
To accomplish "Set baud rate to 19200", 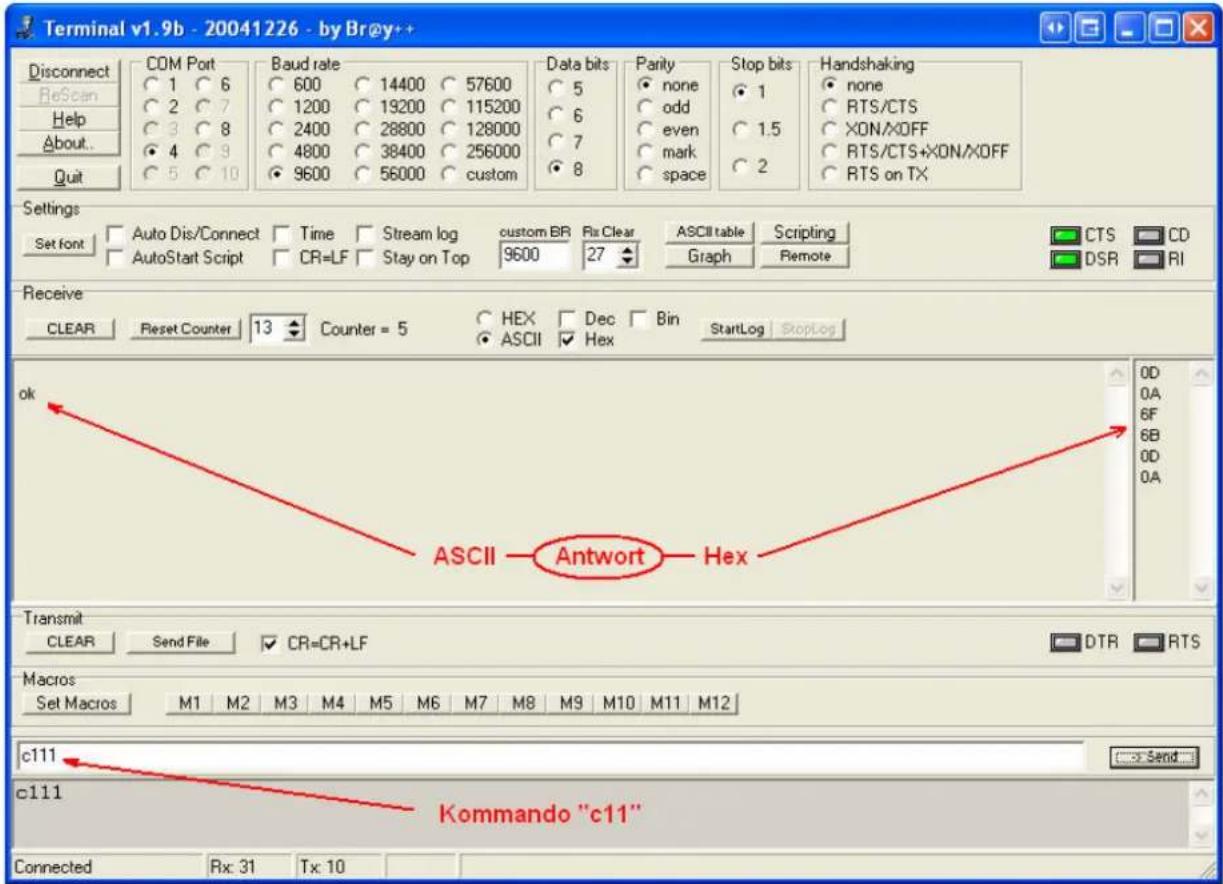I will point(363,108).
